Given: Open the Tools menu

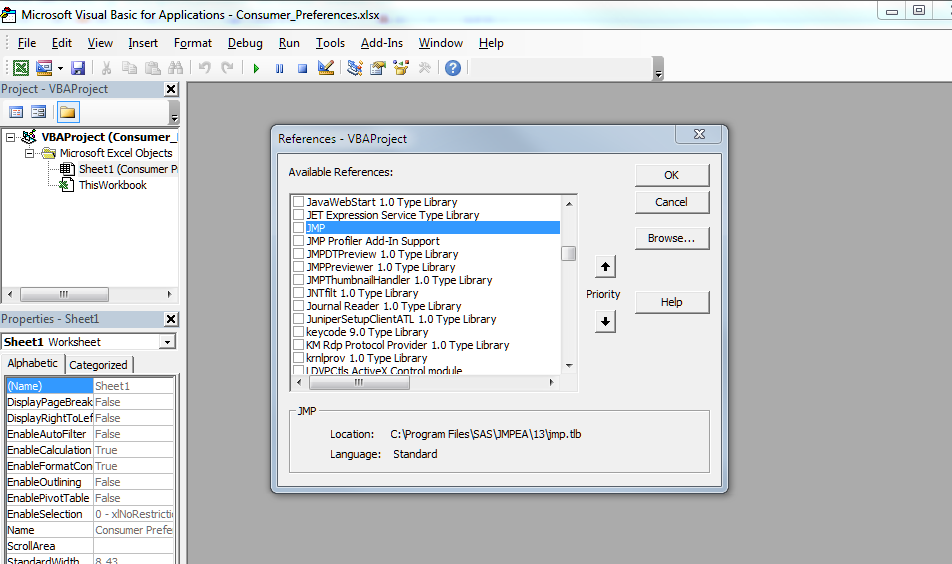Looking at the screenshot, I should coord(330,43).
